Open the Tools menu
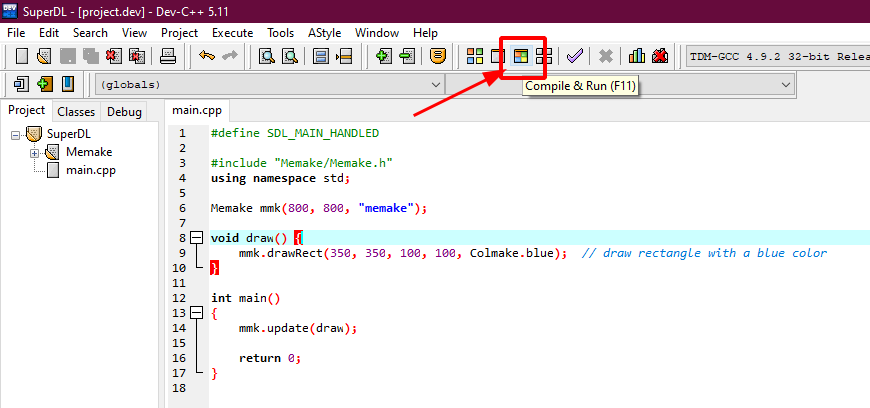Screen dimensions: 870x408 281,33
